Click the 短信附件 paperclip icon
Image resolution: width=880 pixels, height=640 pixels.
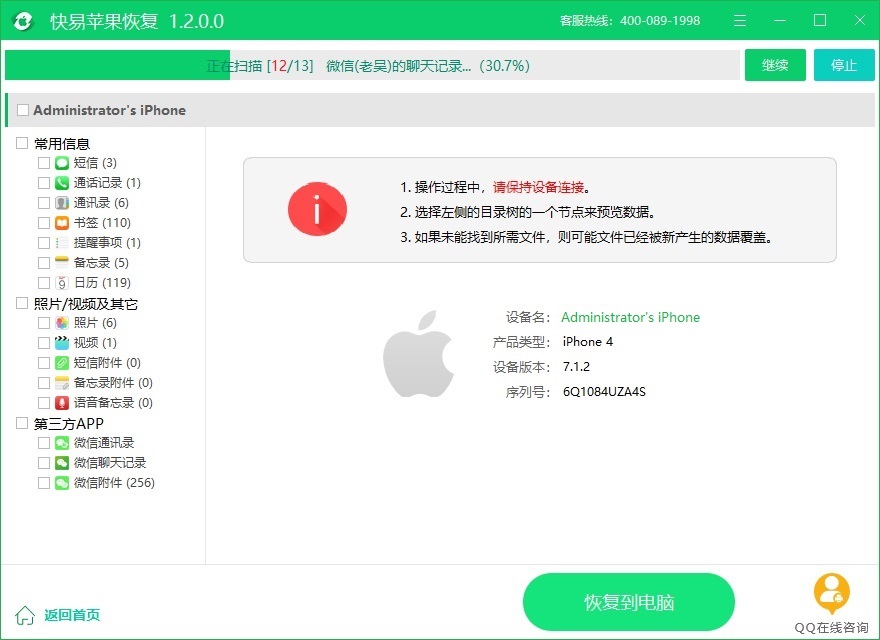[x=62, y=363]
